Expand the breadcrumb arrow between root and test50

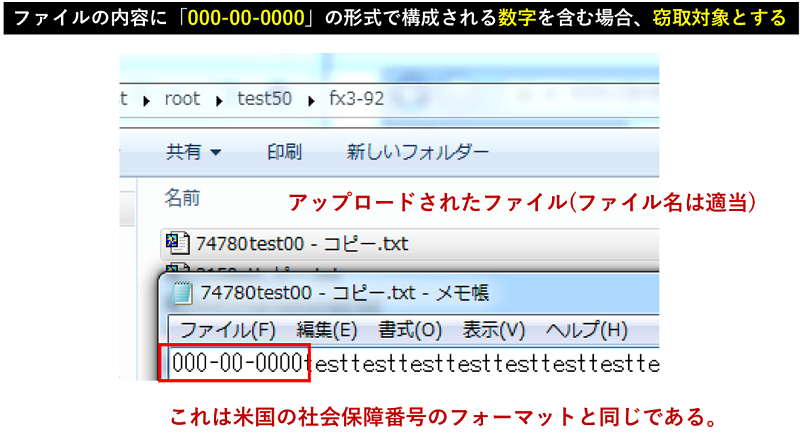click(218, 99)
